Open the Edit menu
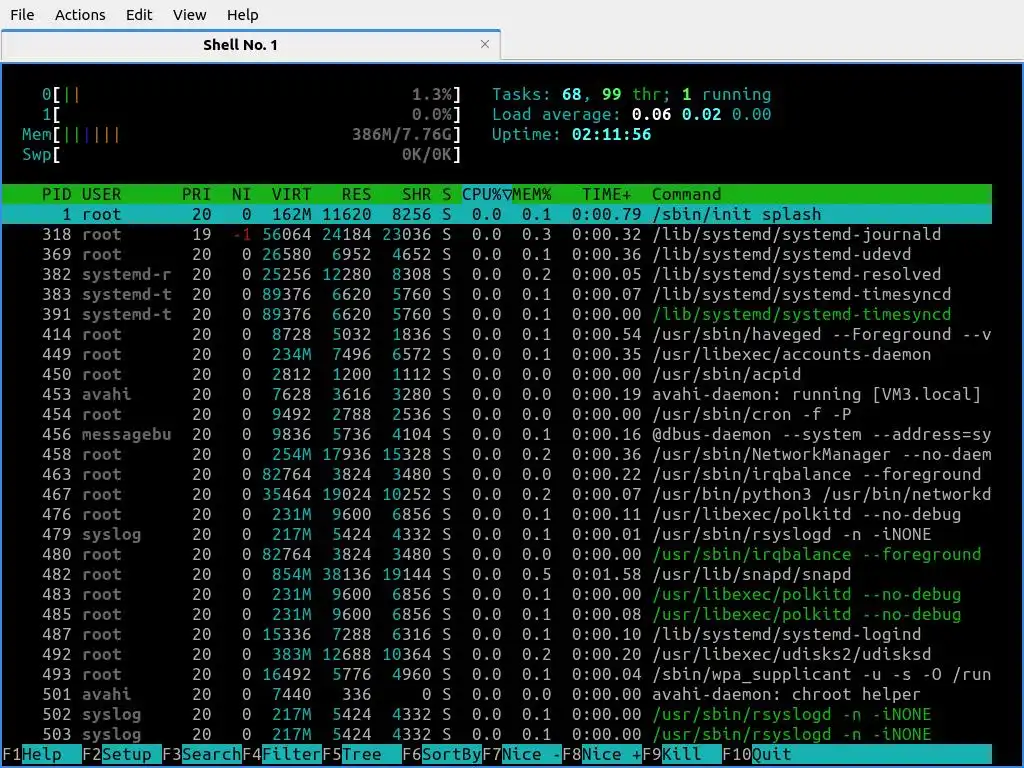 point(138,14)
